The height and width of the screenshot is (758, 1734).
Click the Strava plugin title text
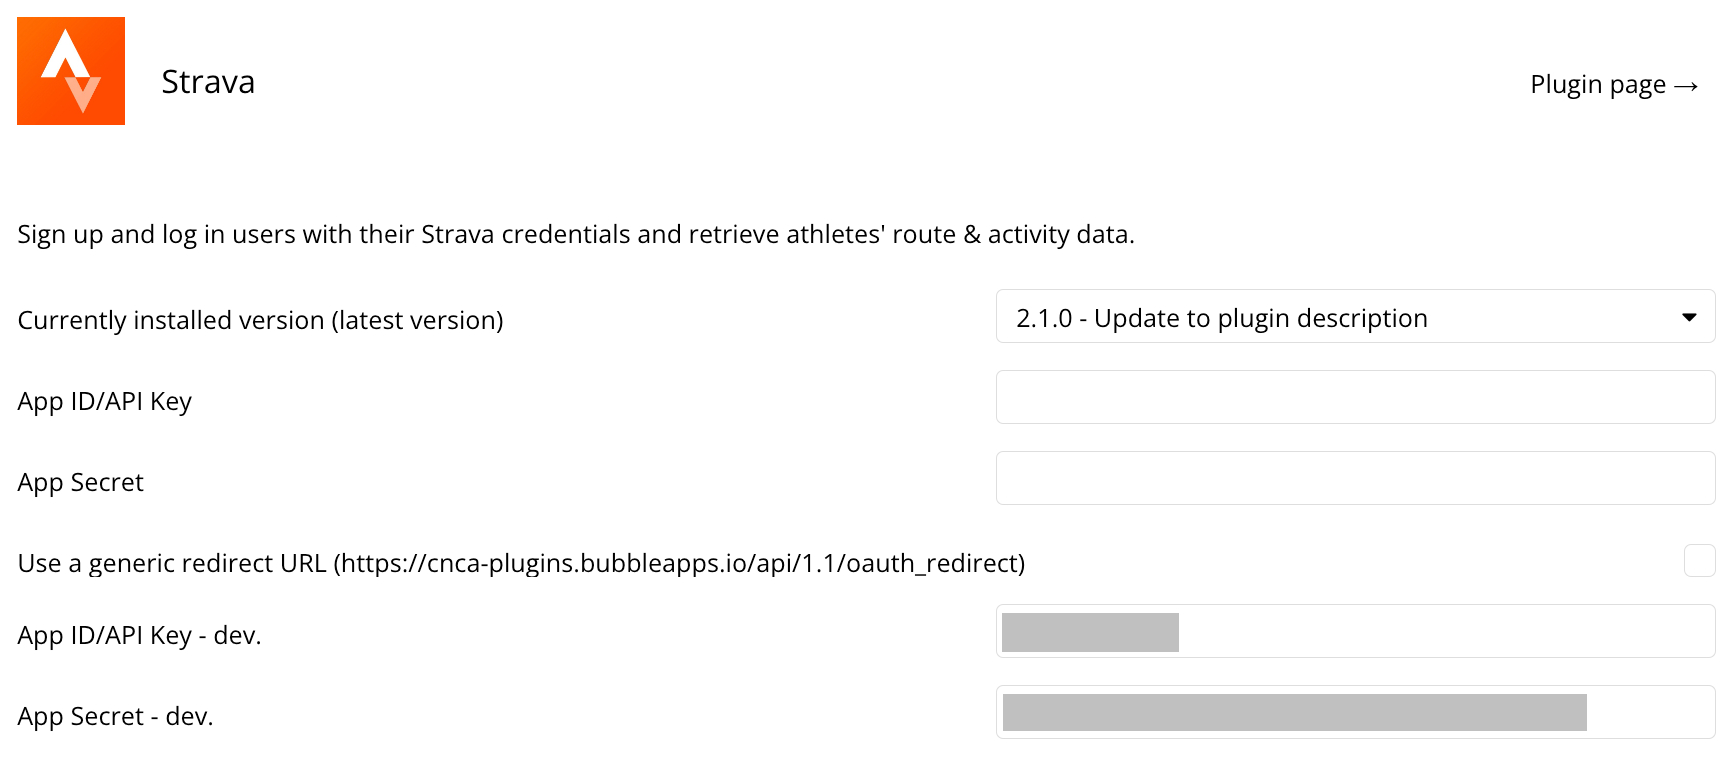tap(208, 82)
